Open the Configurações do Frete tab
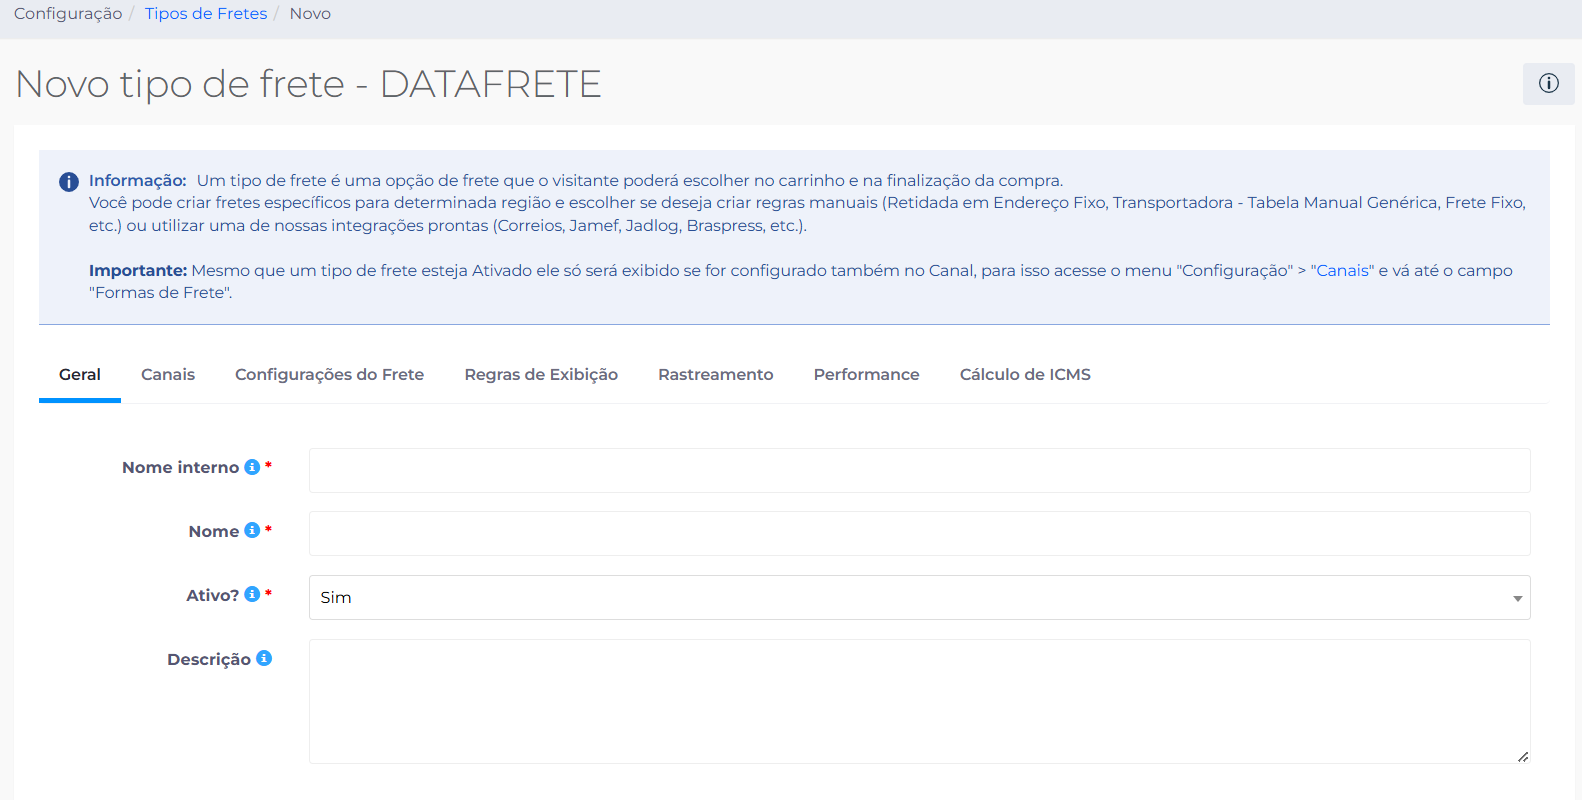This screenshot has height=800, width=1582. pyautogui.click(x=329, y=375)
